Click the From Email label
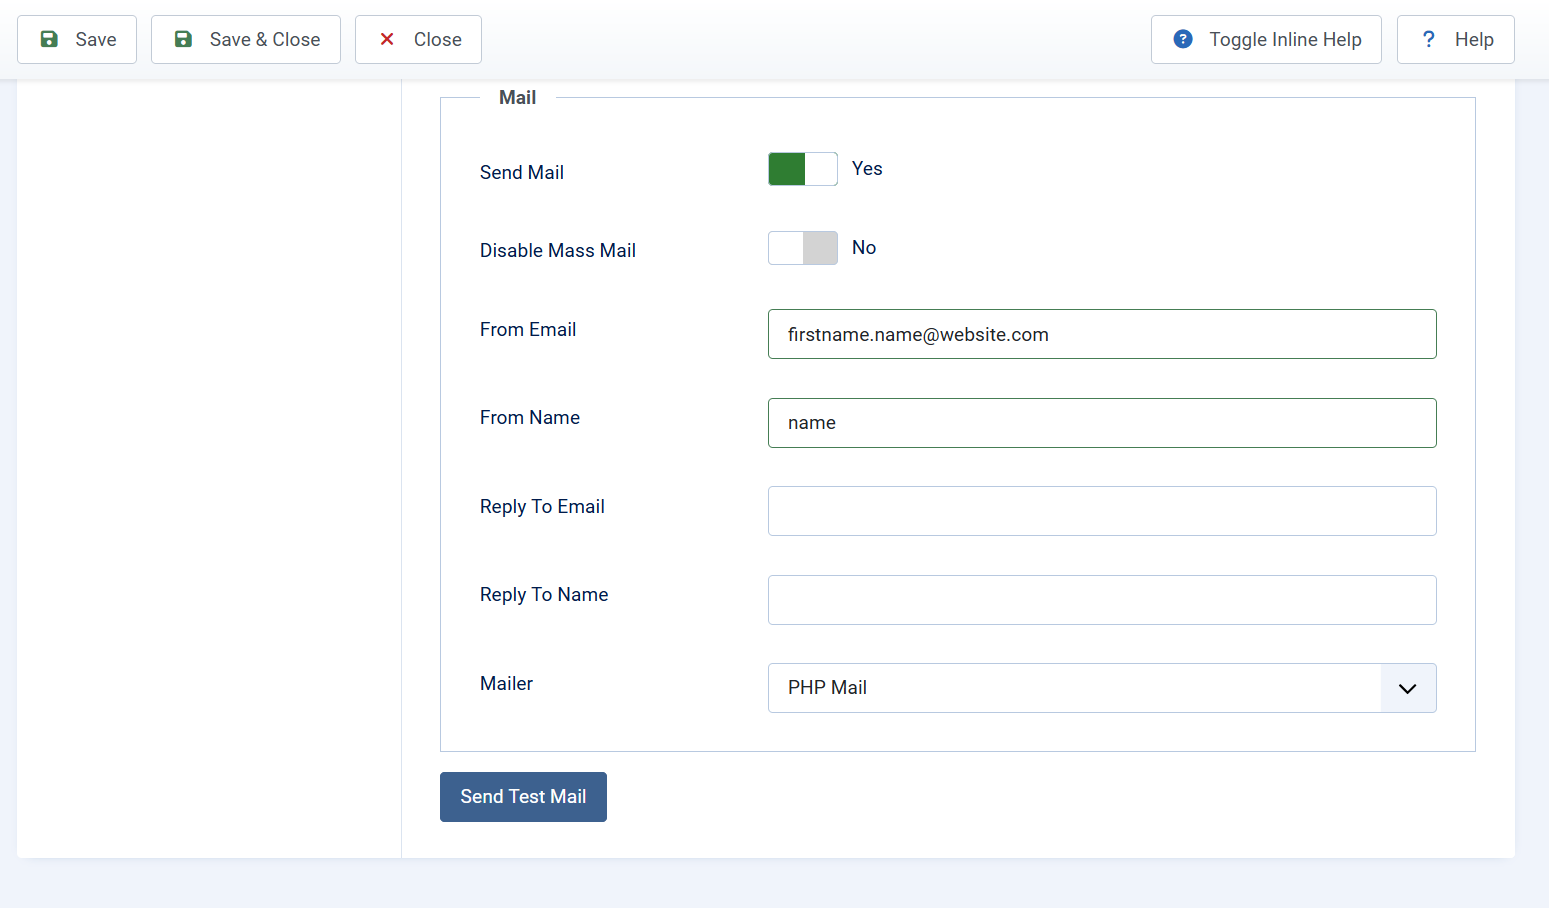 [x=527, y=330]
